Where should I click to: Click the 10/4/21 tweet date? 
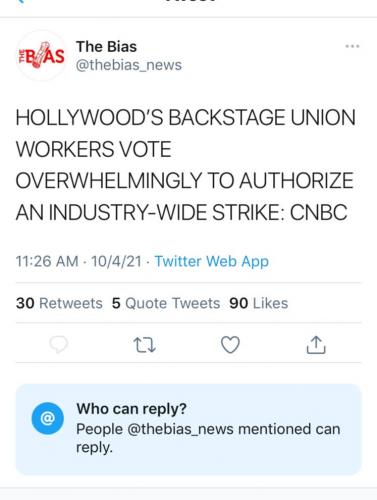116,261
